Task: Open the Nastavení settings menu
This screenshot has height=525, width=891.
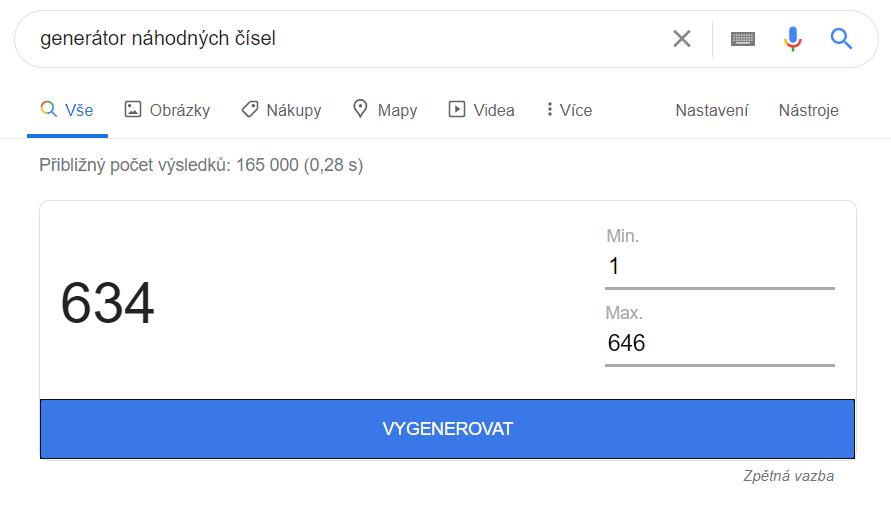Action: (711, 110)
